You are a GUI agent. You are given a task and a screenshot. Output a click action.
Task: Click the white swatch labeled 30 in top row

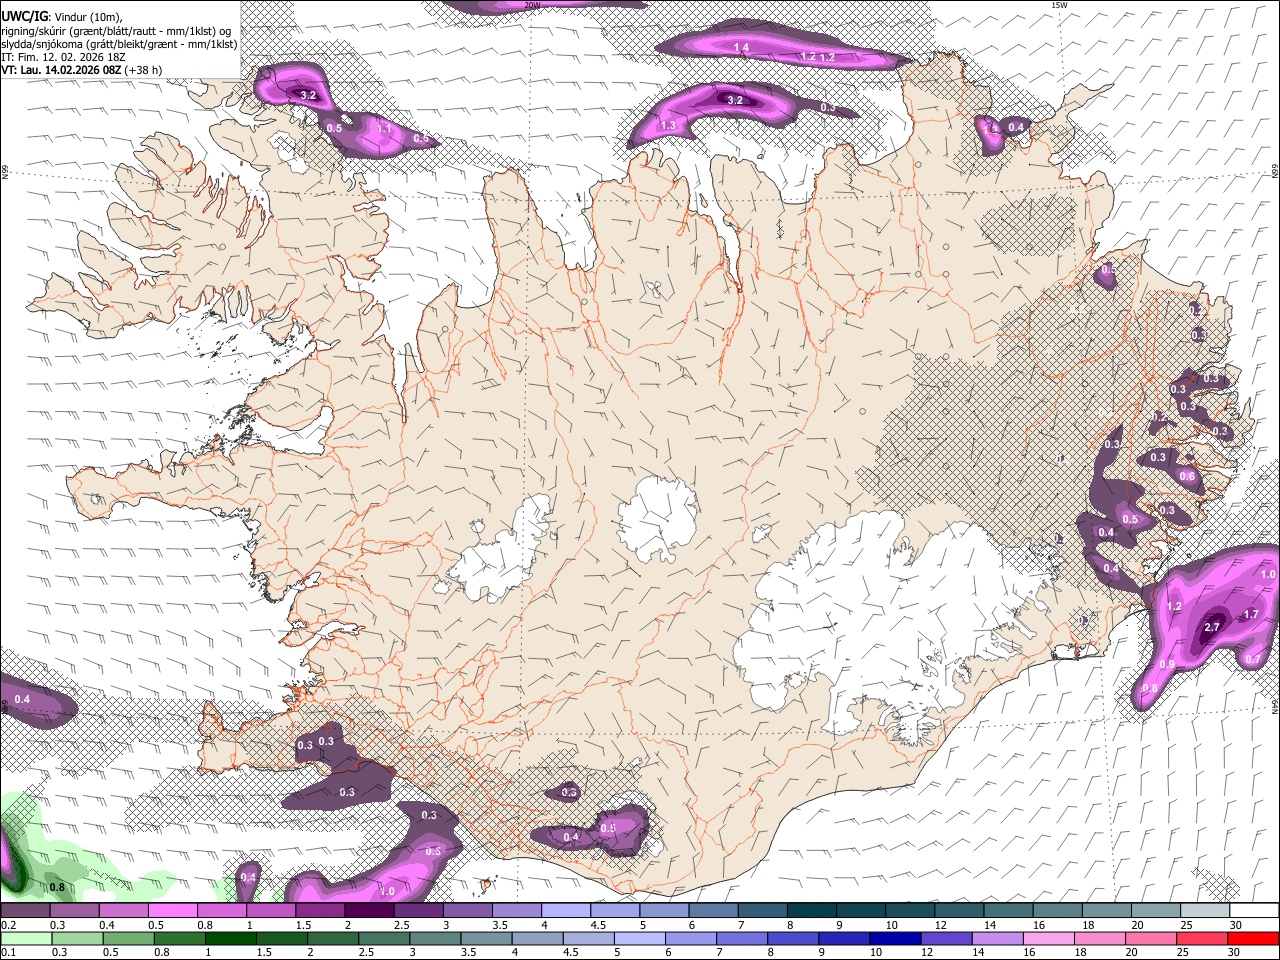(1255, 911)
